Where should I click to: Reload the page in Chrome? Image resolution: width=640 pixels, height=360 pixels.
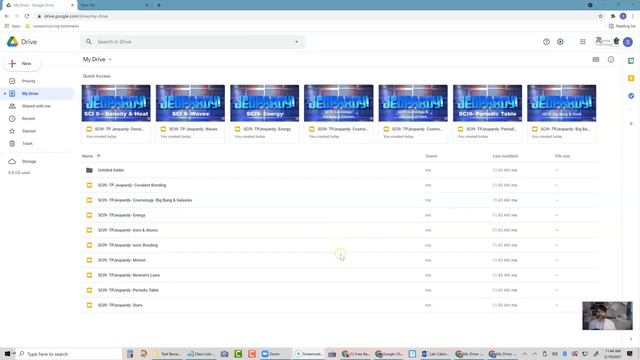27,16
